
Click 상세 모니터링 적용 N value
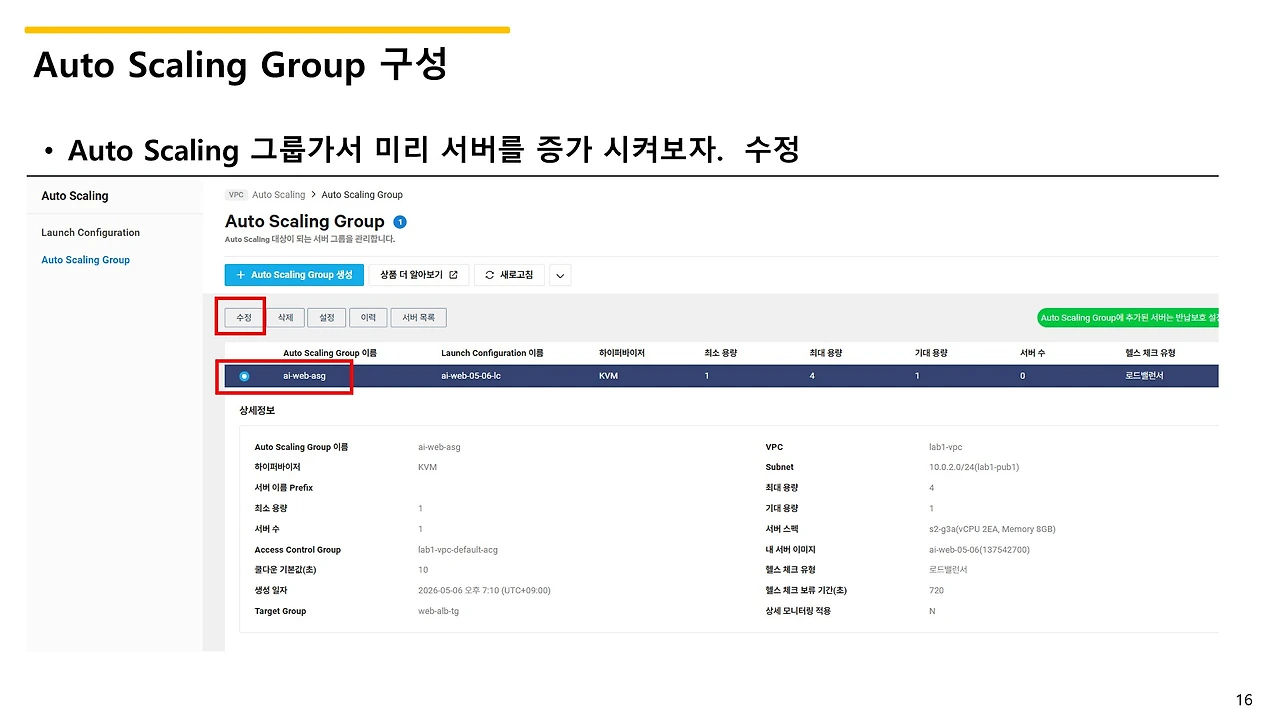[x=932, y=611]
